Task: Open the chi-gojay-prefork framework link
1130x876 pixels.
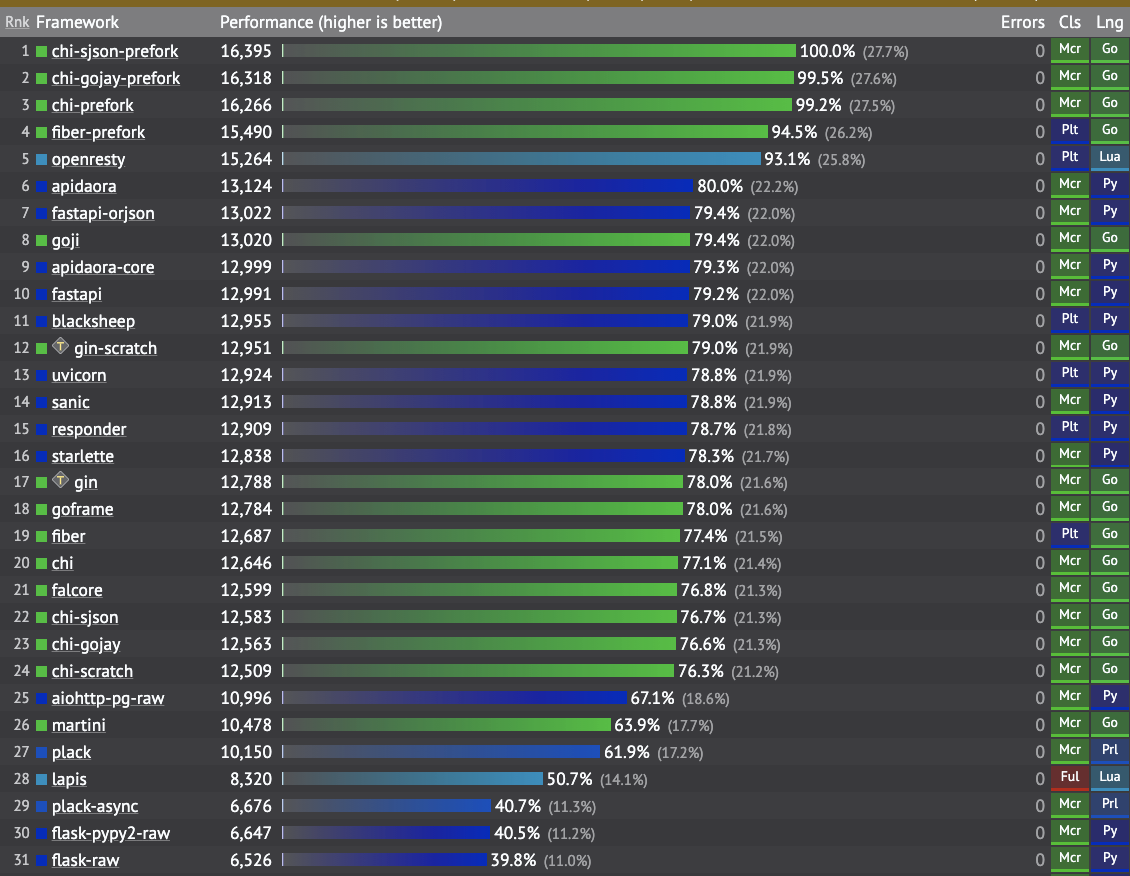Action: pos(115,79)
